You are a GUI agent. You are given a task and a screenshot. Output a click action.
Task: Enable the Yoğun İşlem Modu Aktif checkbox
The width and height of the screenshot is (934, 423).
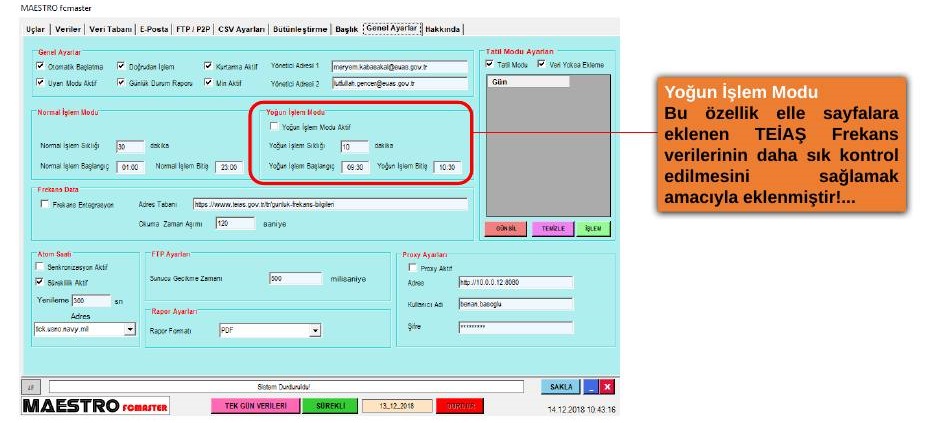pyautogui.click(x=274, y=126)
